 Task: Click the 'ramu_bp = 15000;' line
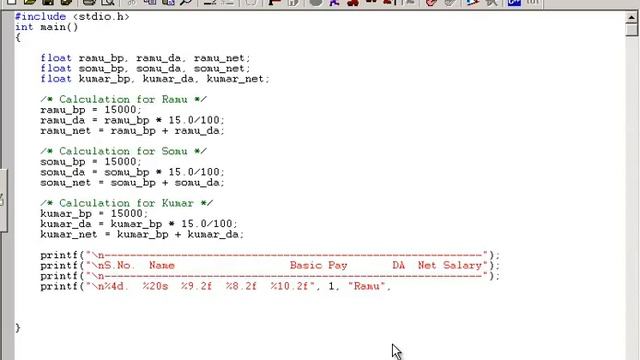coord(91,110)
